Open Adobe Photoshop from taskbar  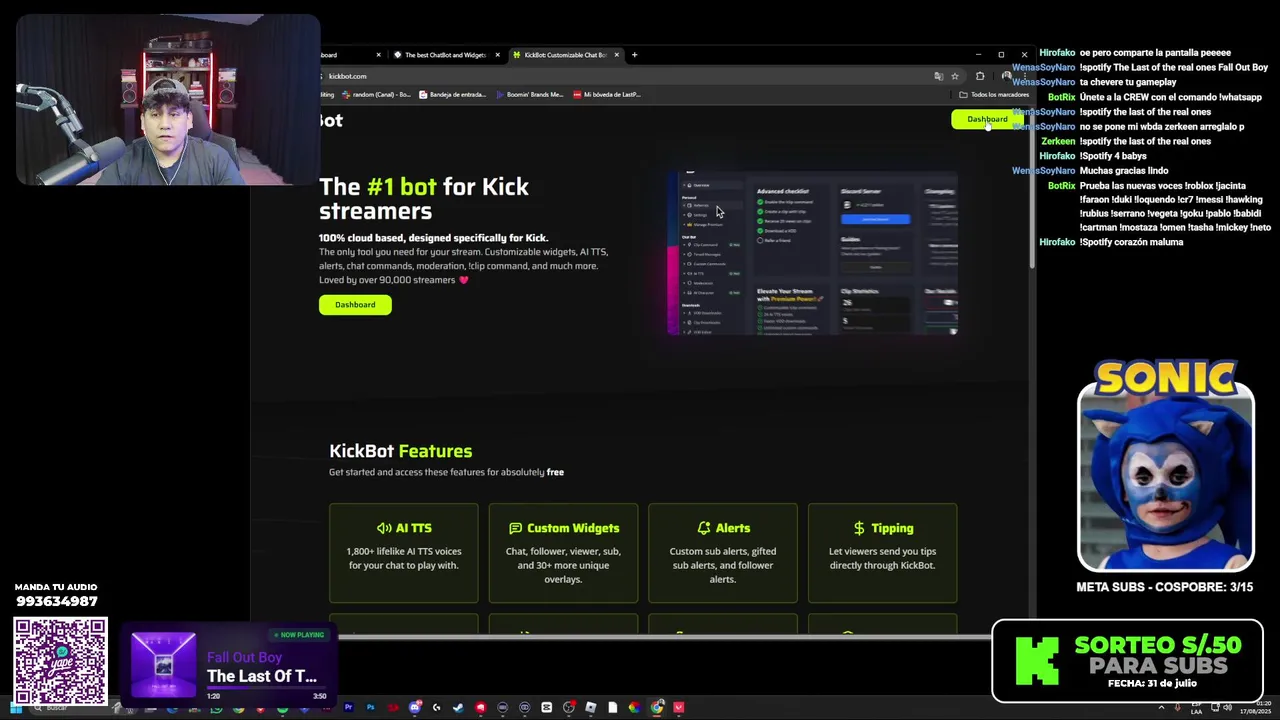coord(371,707)
